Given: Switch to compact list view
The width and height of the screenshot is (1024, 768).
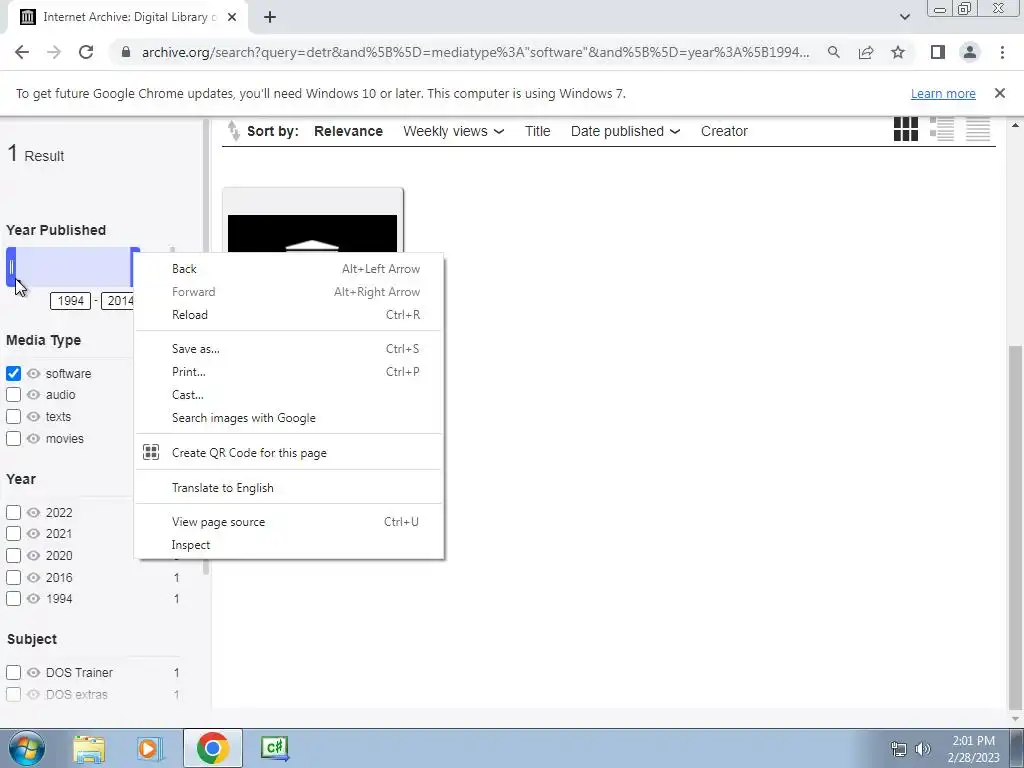Looking at the screenshot, I should pyautogui.click(x=978, y=129).
